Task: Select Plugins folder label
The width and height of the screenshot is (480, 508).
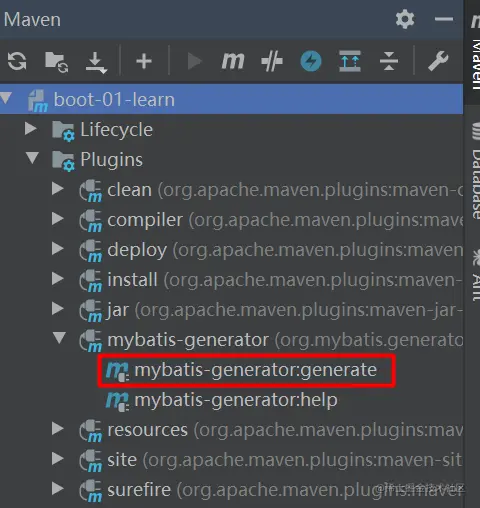Action: (112, 159)
